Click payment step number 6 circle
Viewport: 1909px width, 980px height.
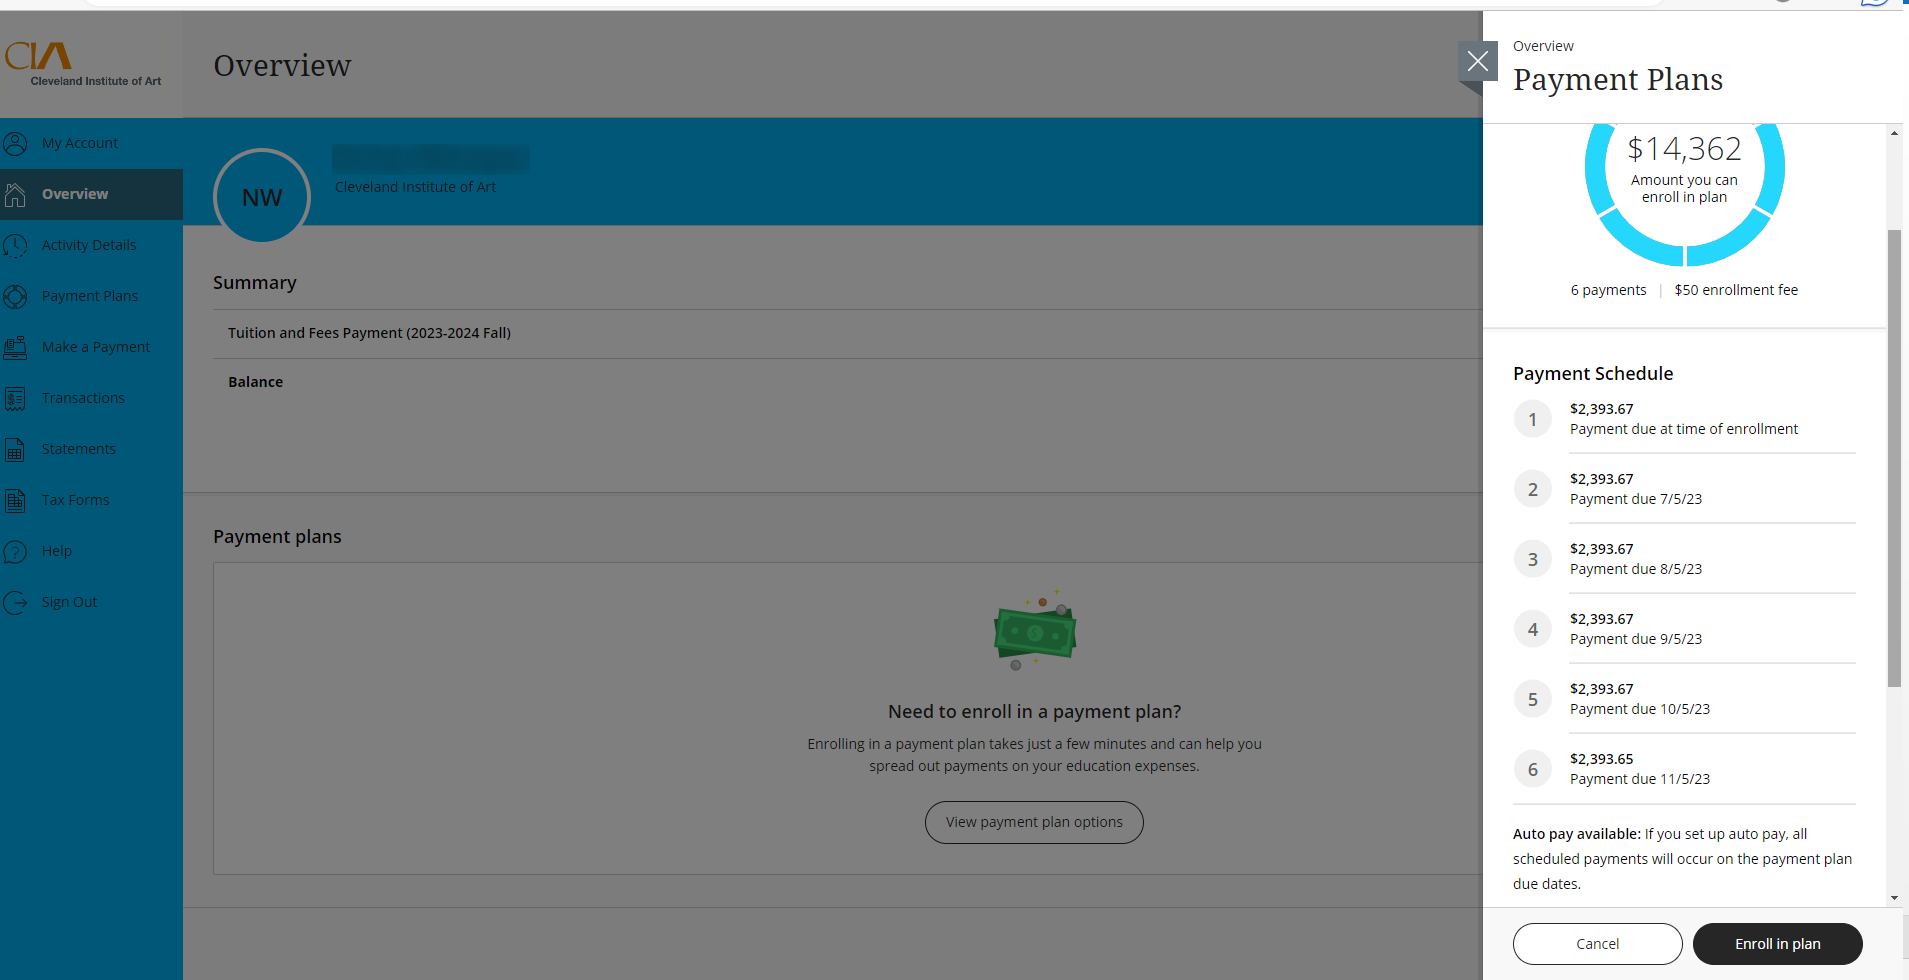1532,769
